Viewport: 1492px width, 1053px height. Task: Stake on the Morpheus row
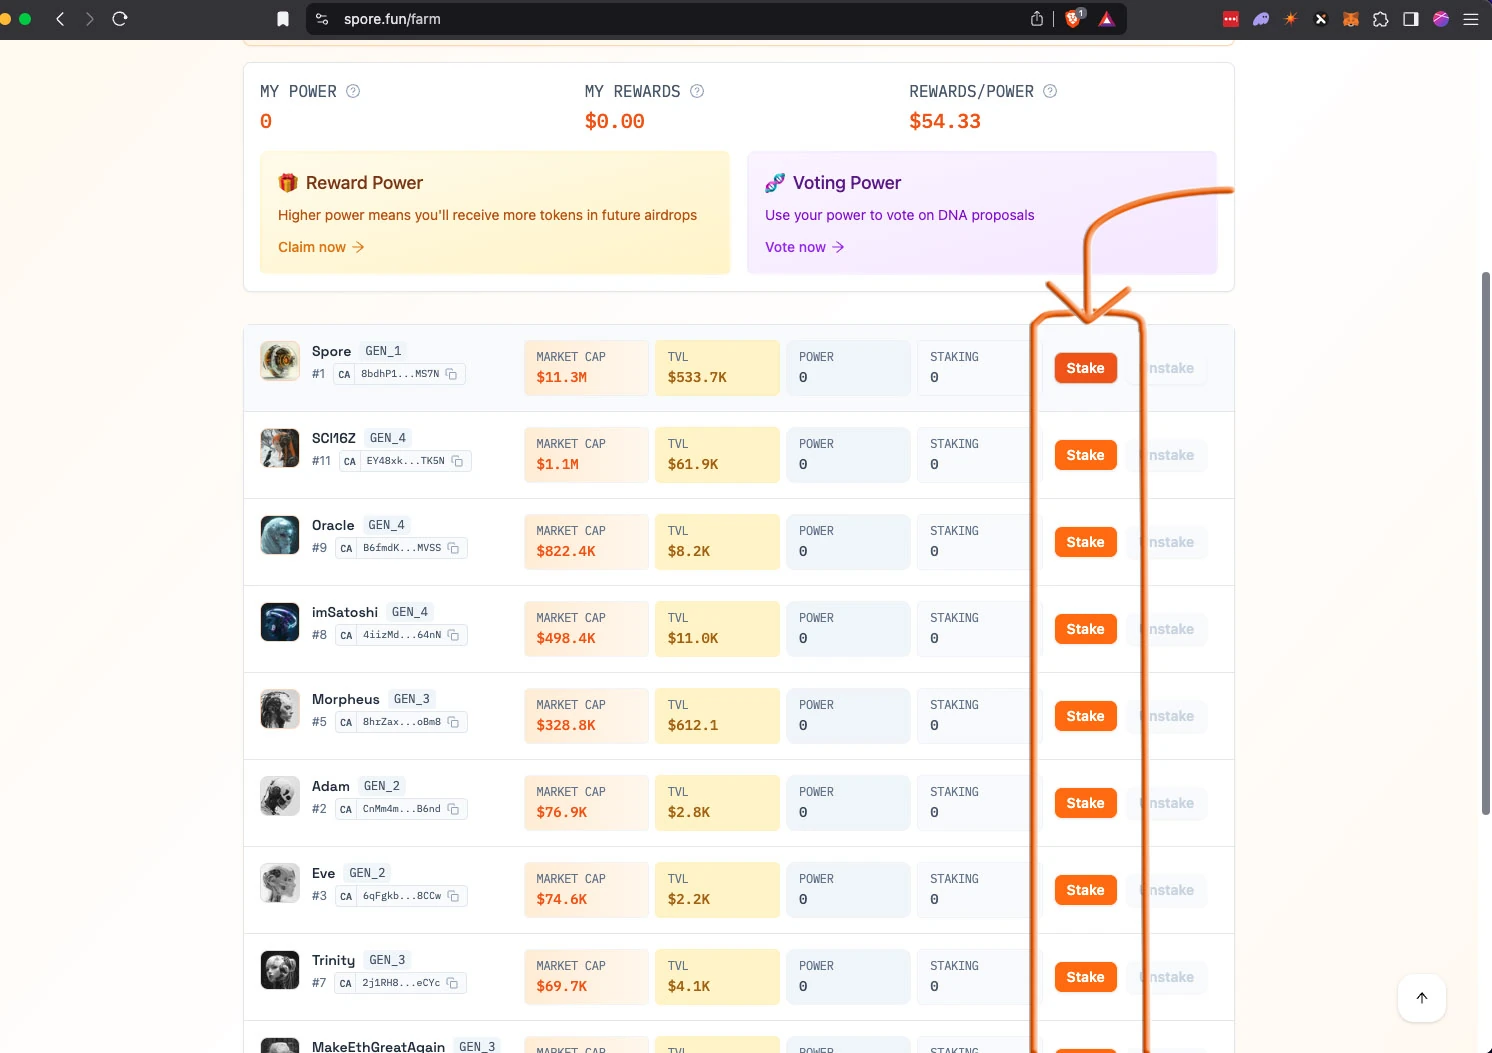(x=1085, y=716)
